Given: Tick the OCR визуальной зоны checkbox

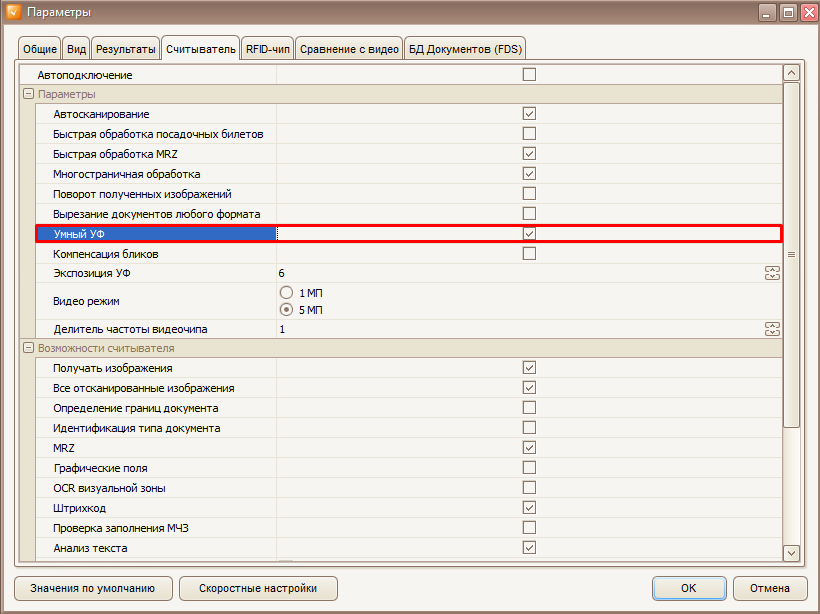Looking at the screenshot, I should point(529,487).
